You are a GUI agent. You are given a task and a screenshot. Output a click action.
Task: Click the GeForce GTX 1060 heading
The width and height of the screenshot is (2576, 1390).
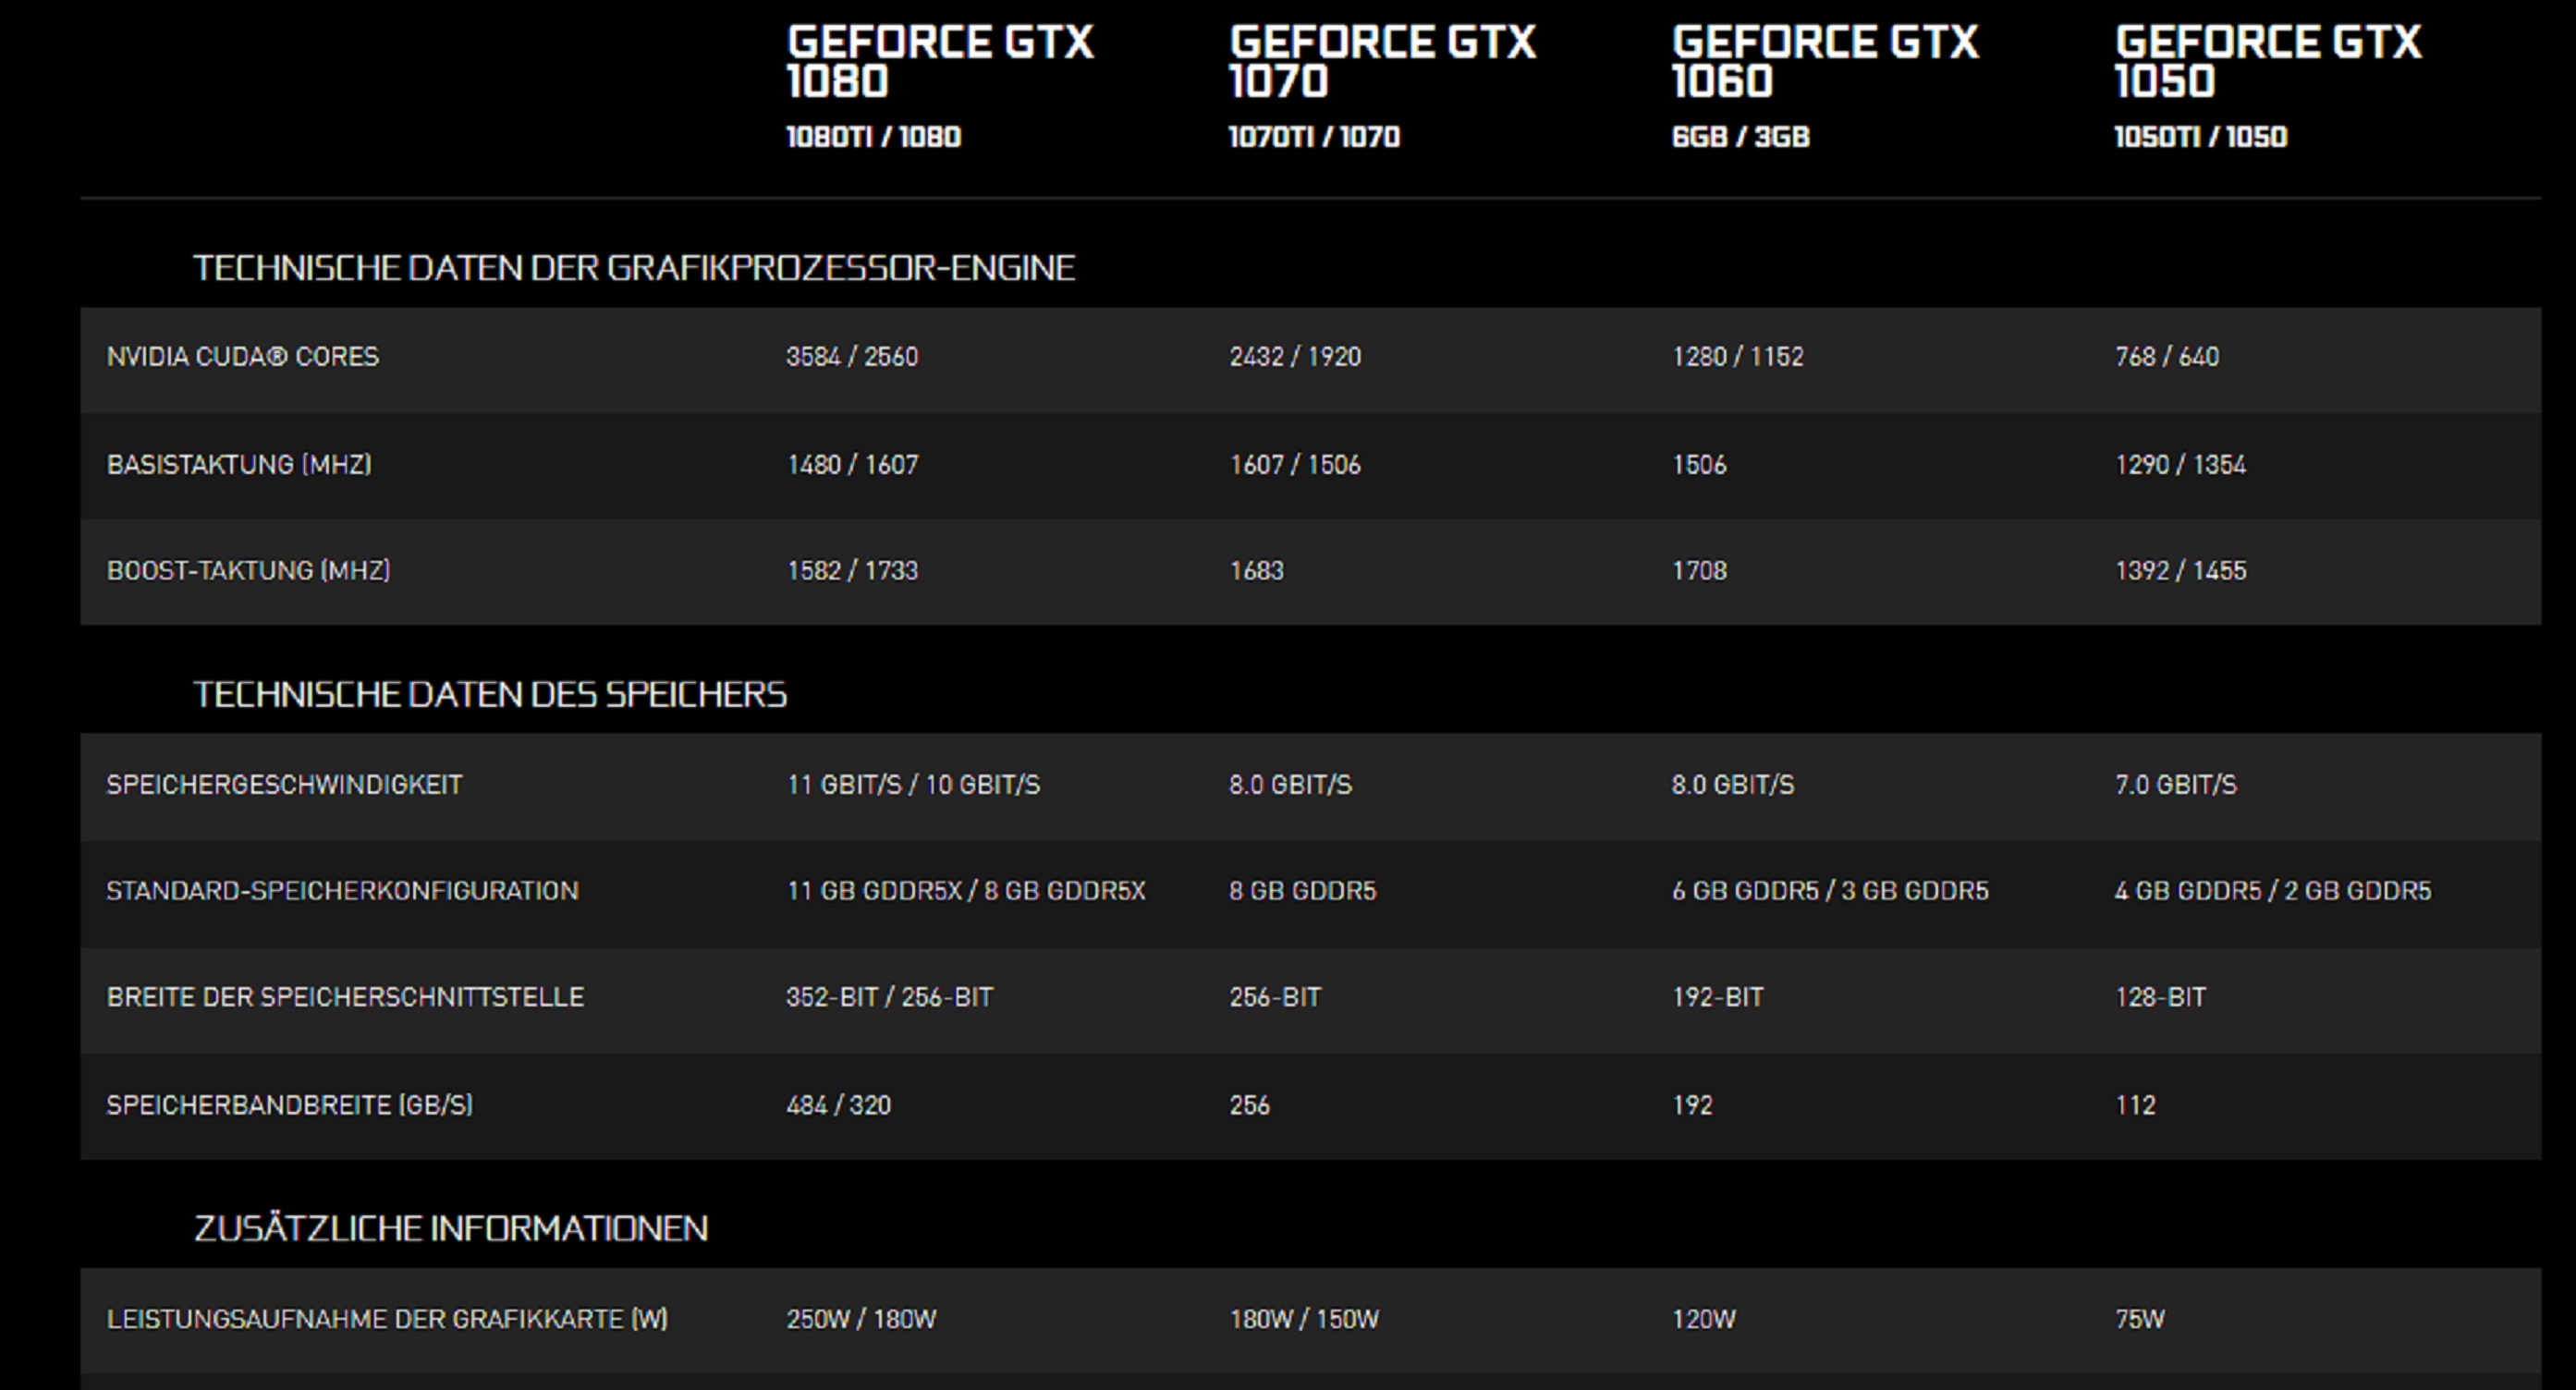[x=1825, y=62]
